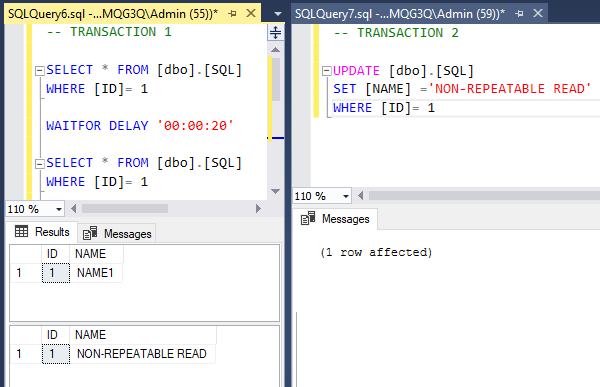Close the SQLQuery6.sql tab

[251, 13]
